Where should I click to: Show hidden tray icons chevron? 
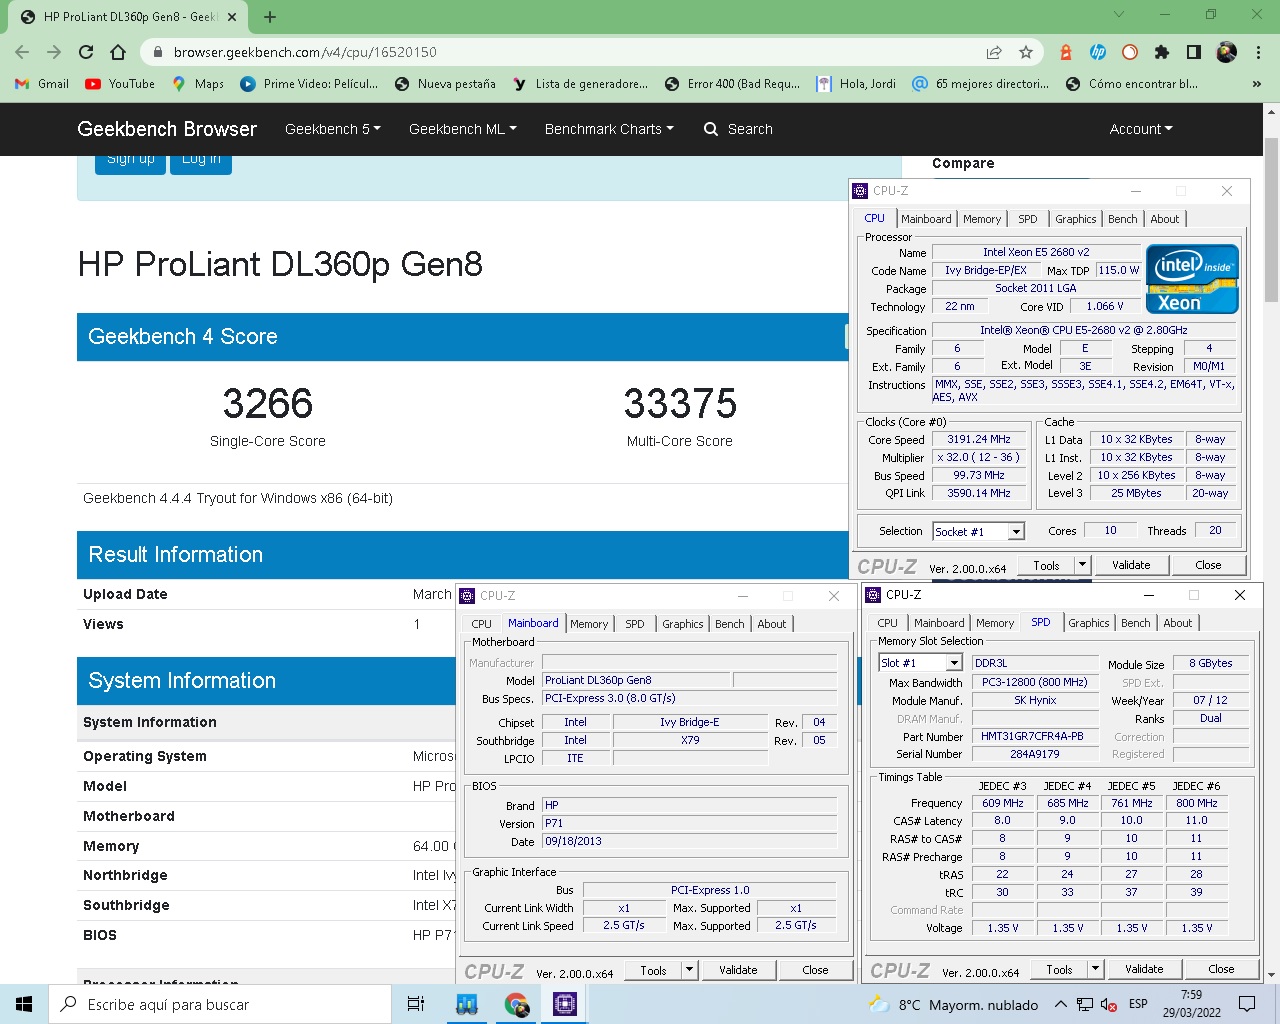(x=1060, y=1004)
